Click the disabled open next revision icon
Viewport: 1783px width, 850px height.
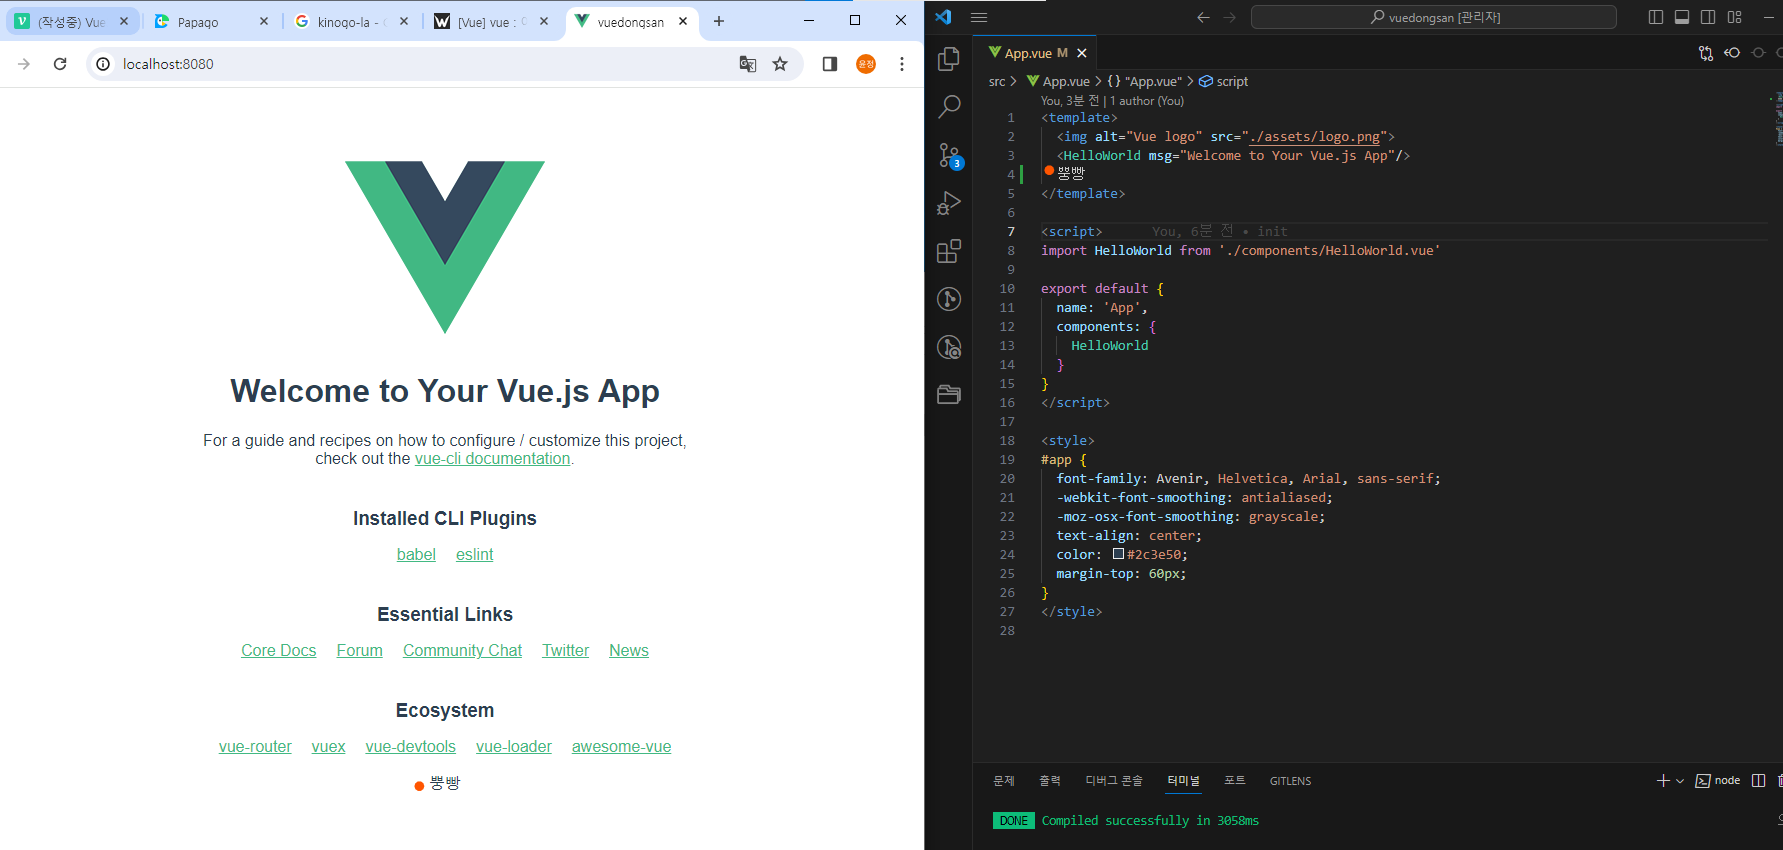(x=1758, y=53)
